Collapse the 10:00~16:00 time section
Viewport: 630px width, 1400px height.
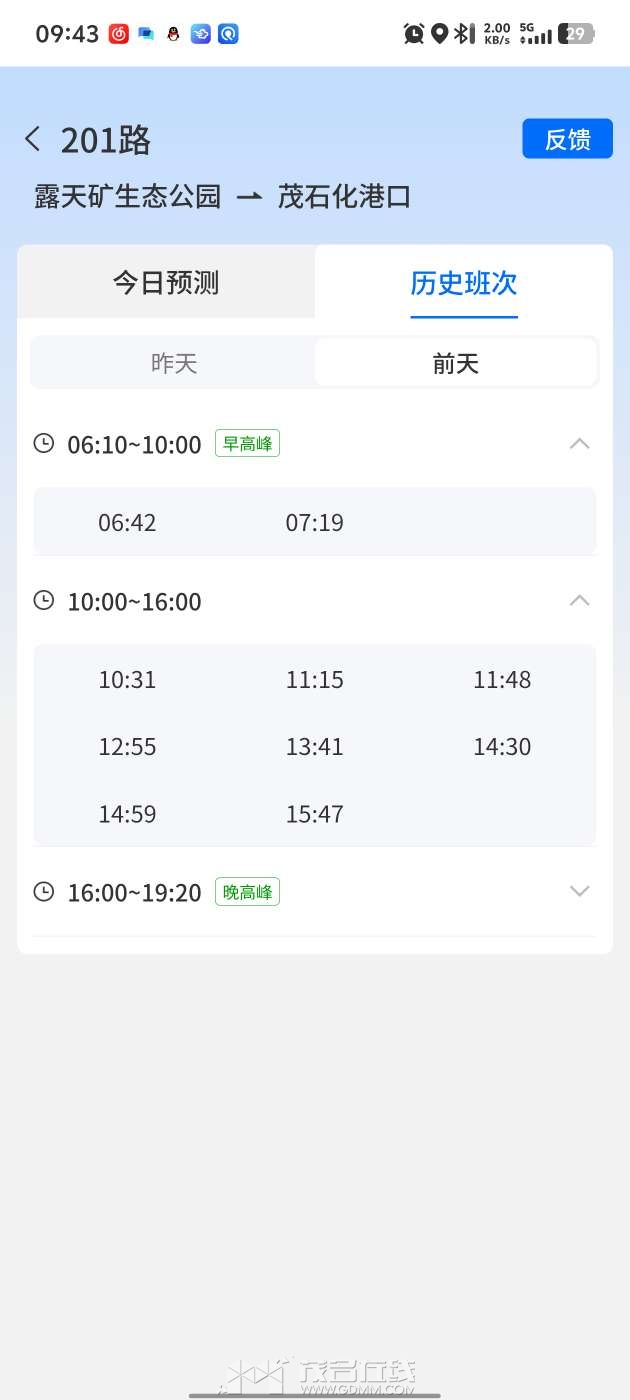[579, 601]
